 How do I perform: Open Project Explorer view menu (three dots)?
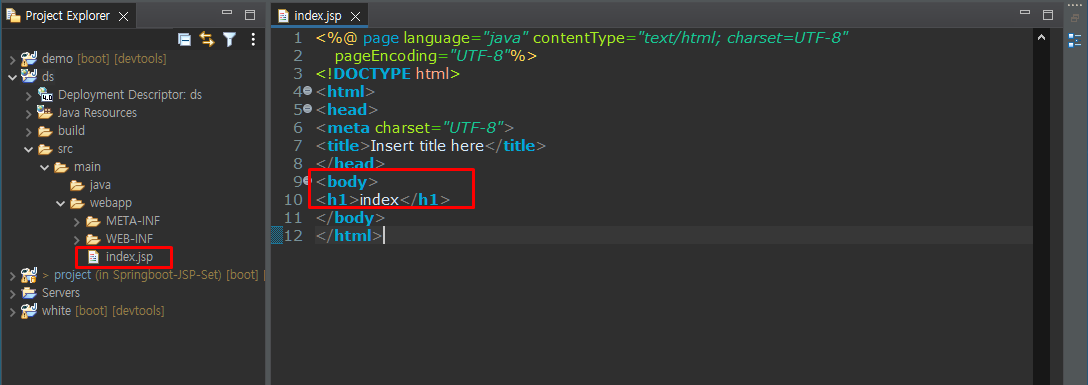click(x=253, y=39)
